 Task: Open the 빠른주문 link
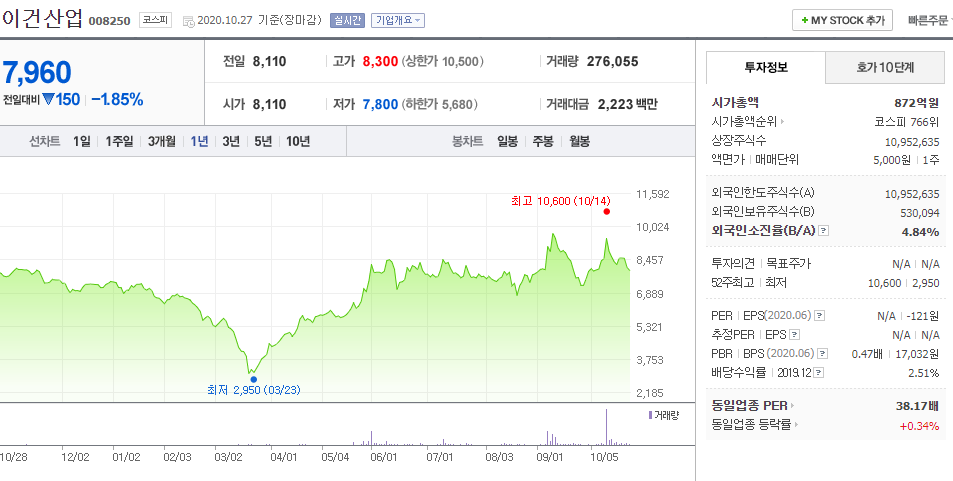coord(928,20)
